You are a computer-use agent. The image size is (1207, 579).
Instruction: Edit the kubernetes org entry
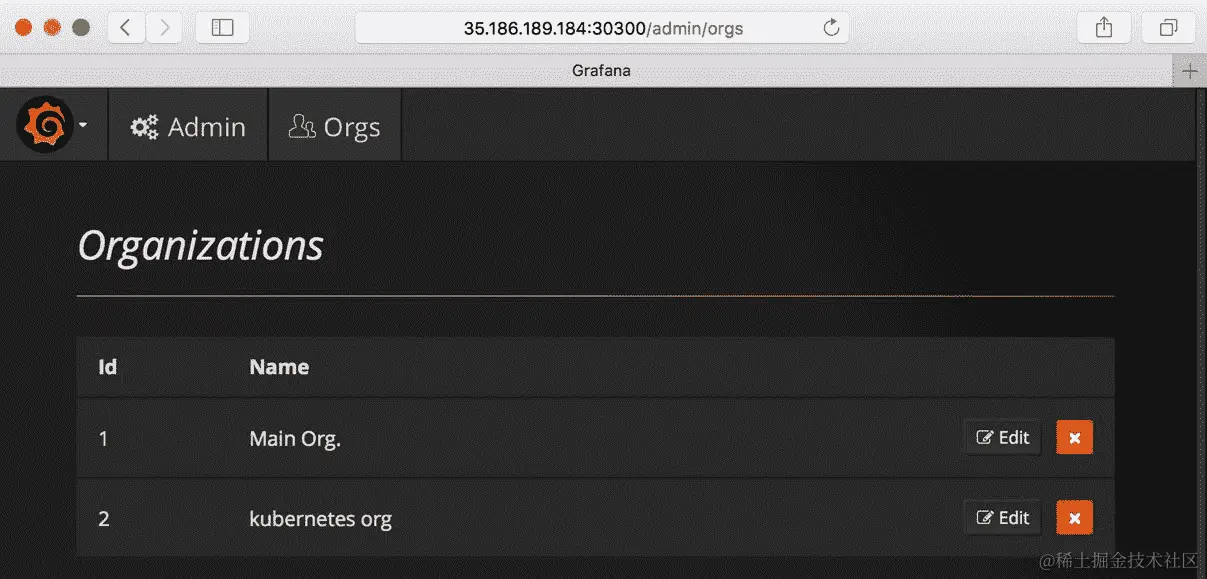(1002, 517)
